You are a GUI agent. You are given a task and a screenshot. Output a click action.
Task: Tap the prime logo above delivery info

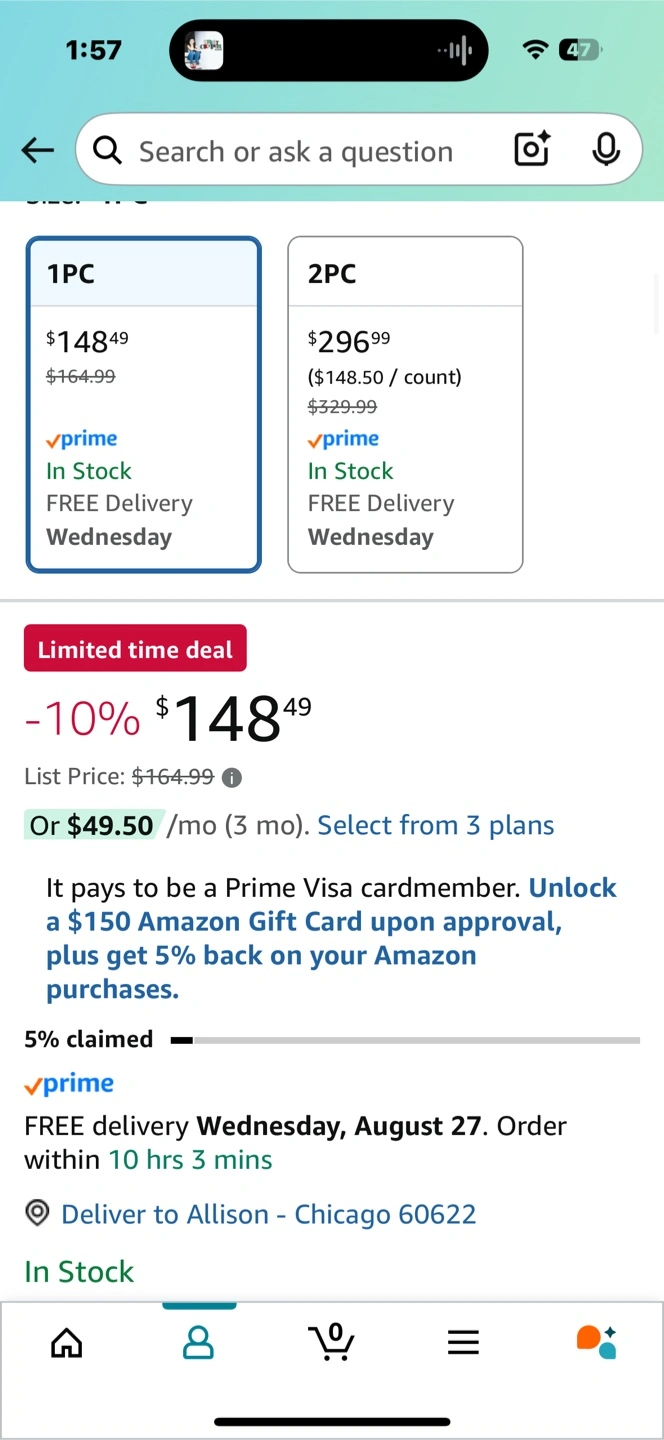coord(69,1084)
